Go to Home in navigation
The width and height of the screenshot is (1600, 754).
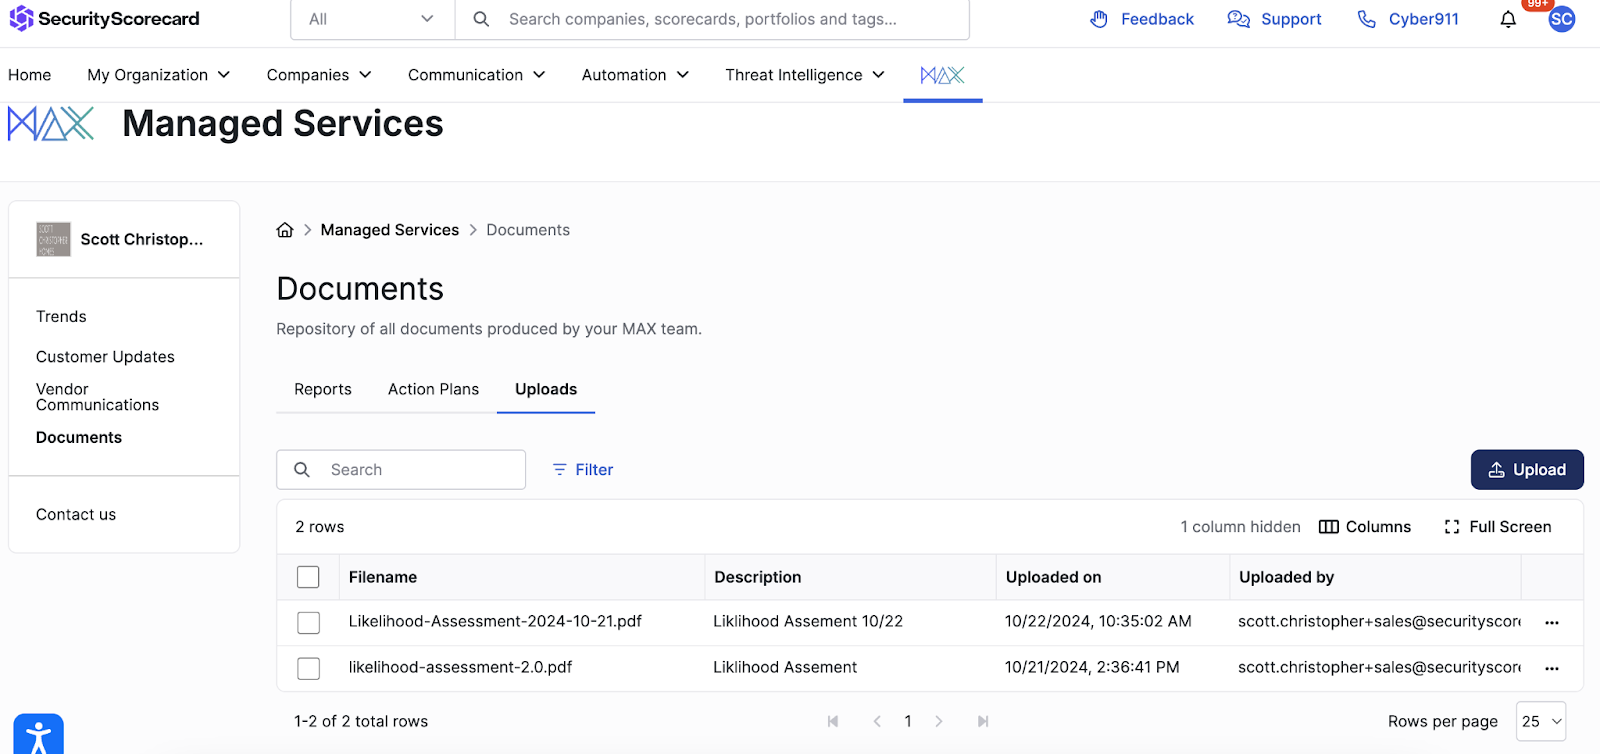pos(30,75)
